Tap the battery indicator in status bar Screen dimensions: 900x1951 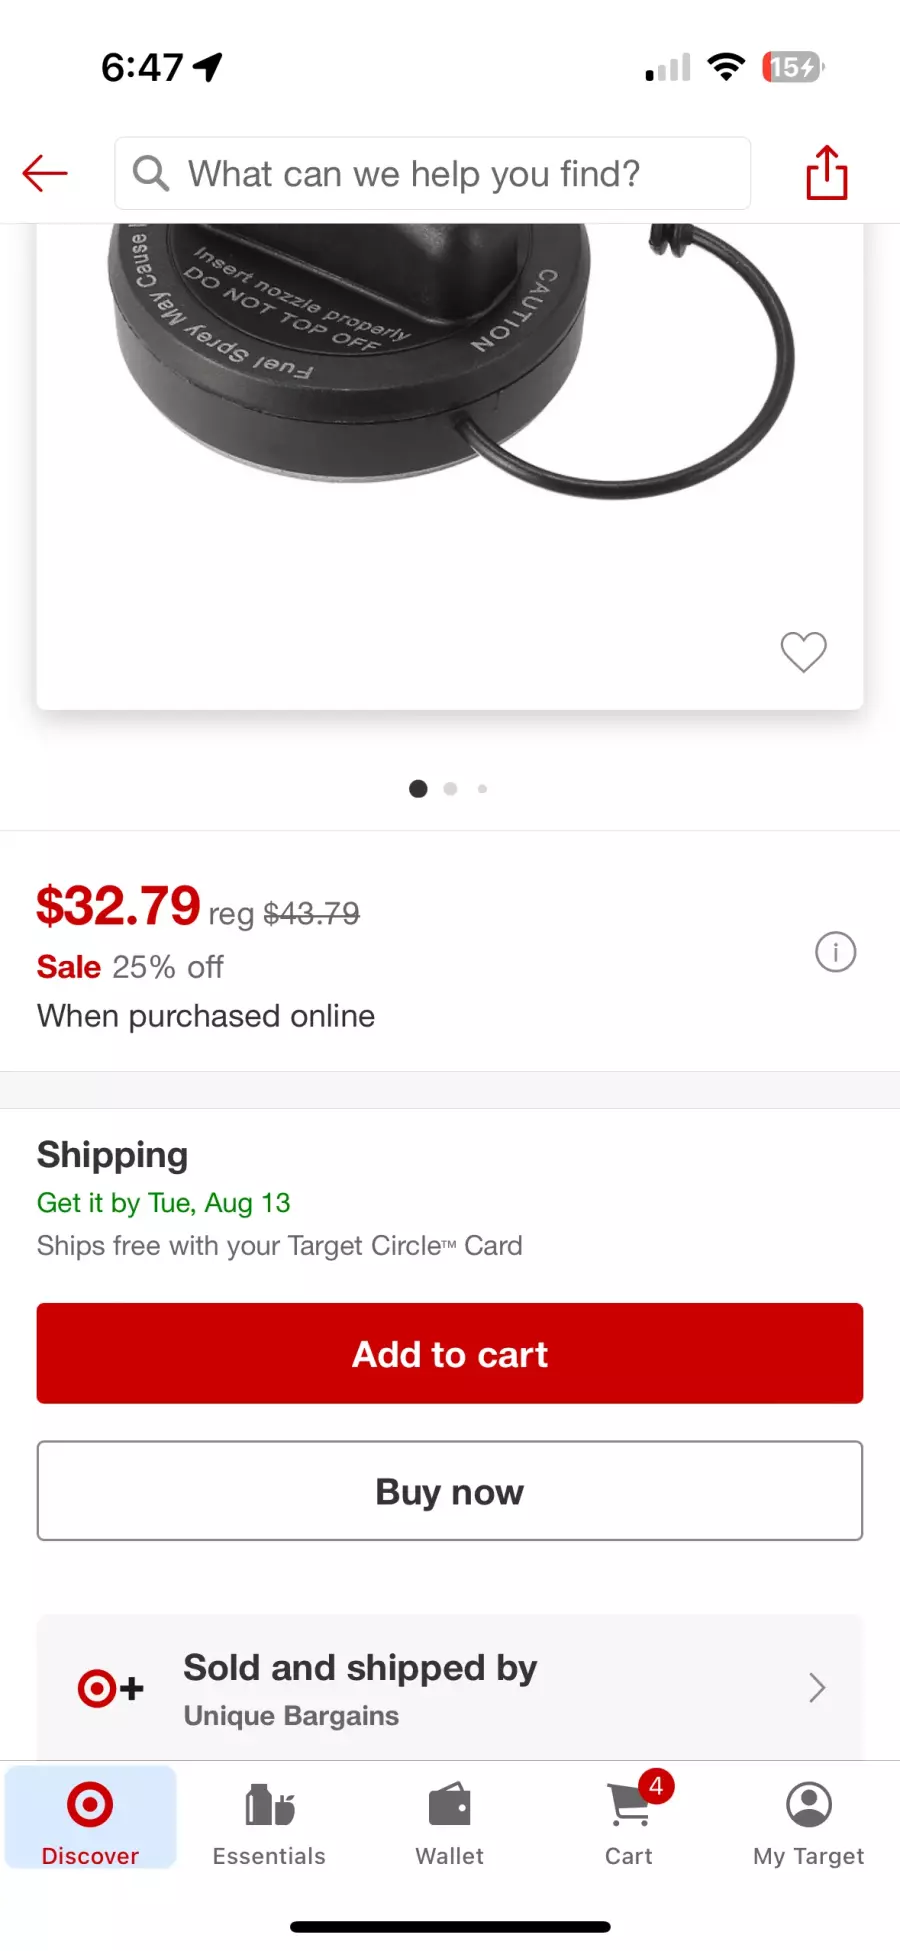793,67
